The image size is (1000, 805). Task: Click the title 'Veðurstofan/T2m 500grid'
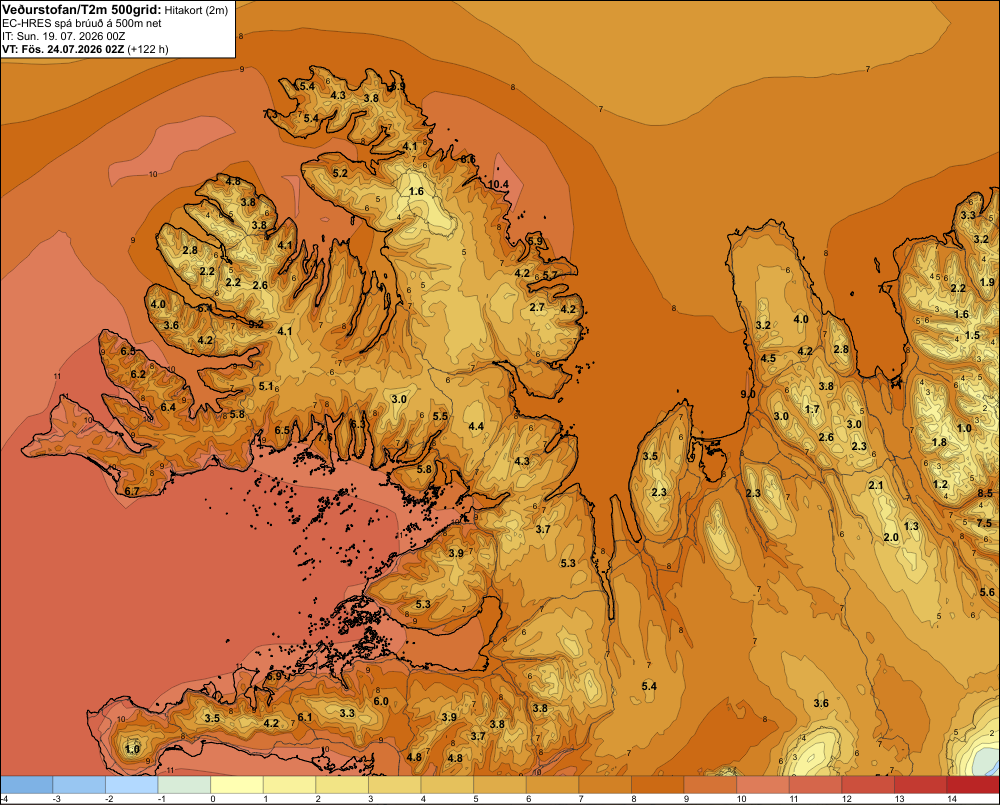[82, 9]
